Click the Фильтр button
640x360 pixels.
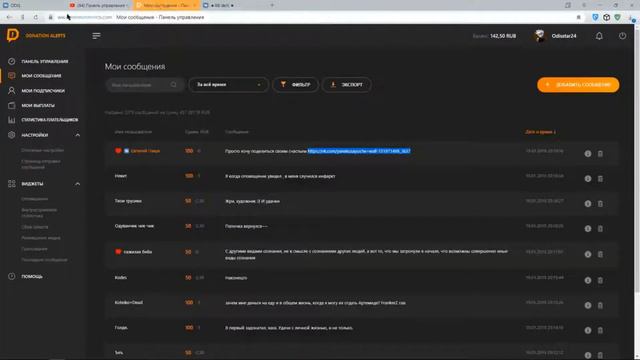296,84
